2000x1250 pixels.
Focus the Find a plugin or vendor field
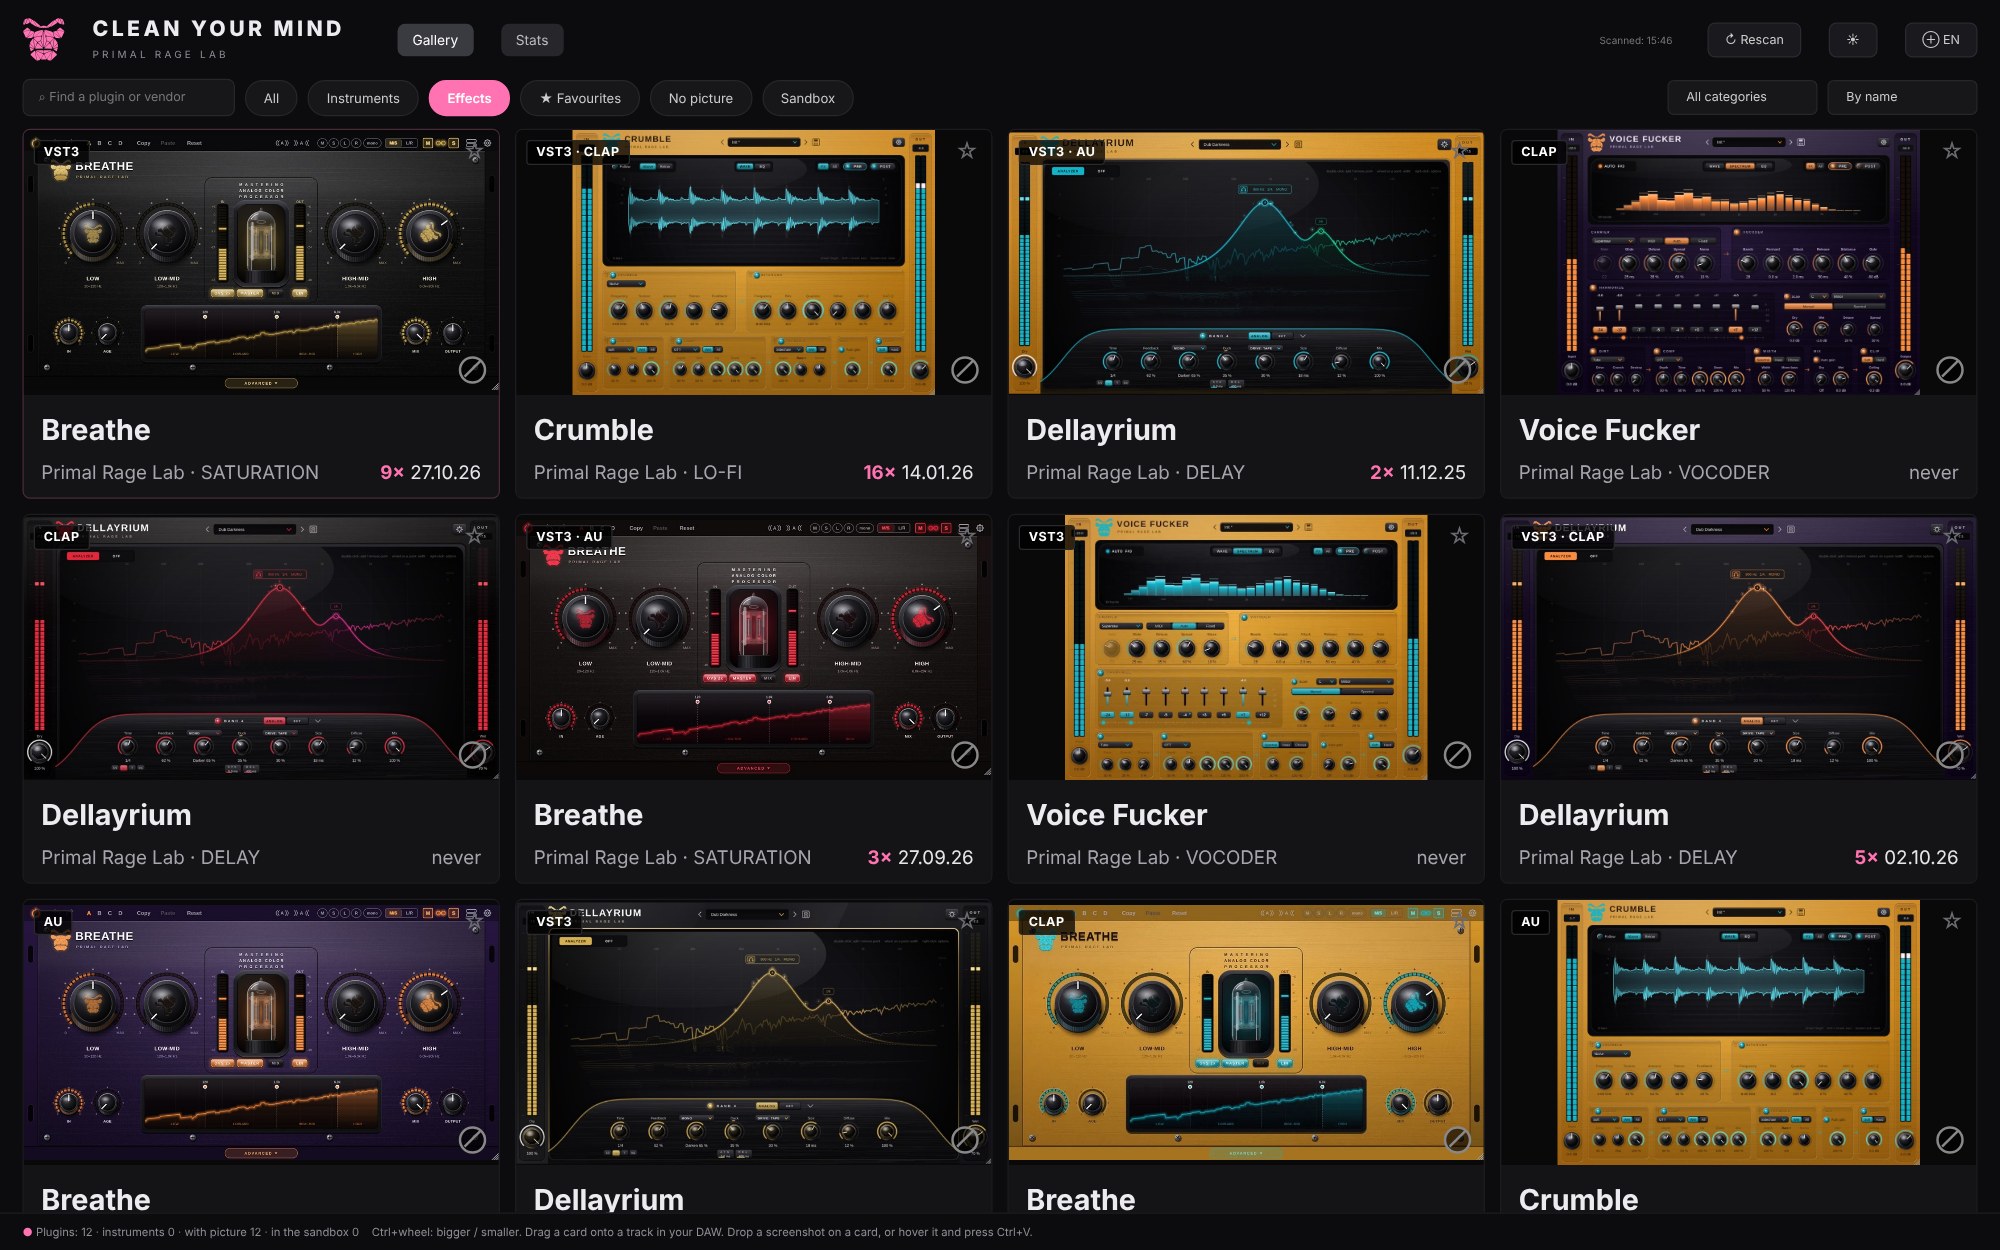tap(128, 97)
